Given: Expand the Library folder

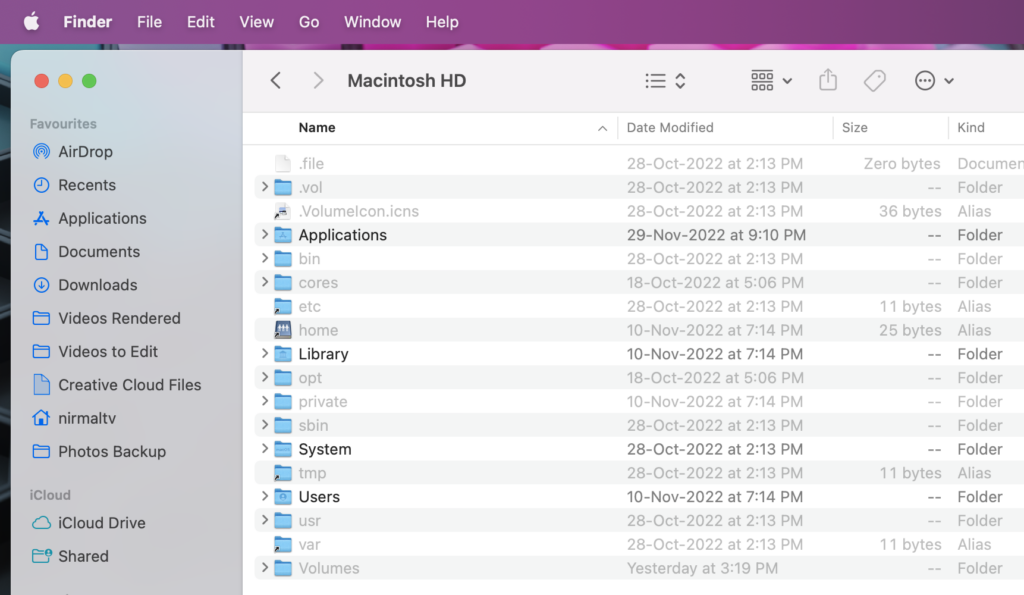Looking at the screenshot, I should tap(264, 353).
